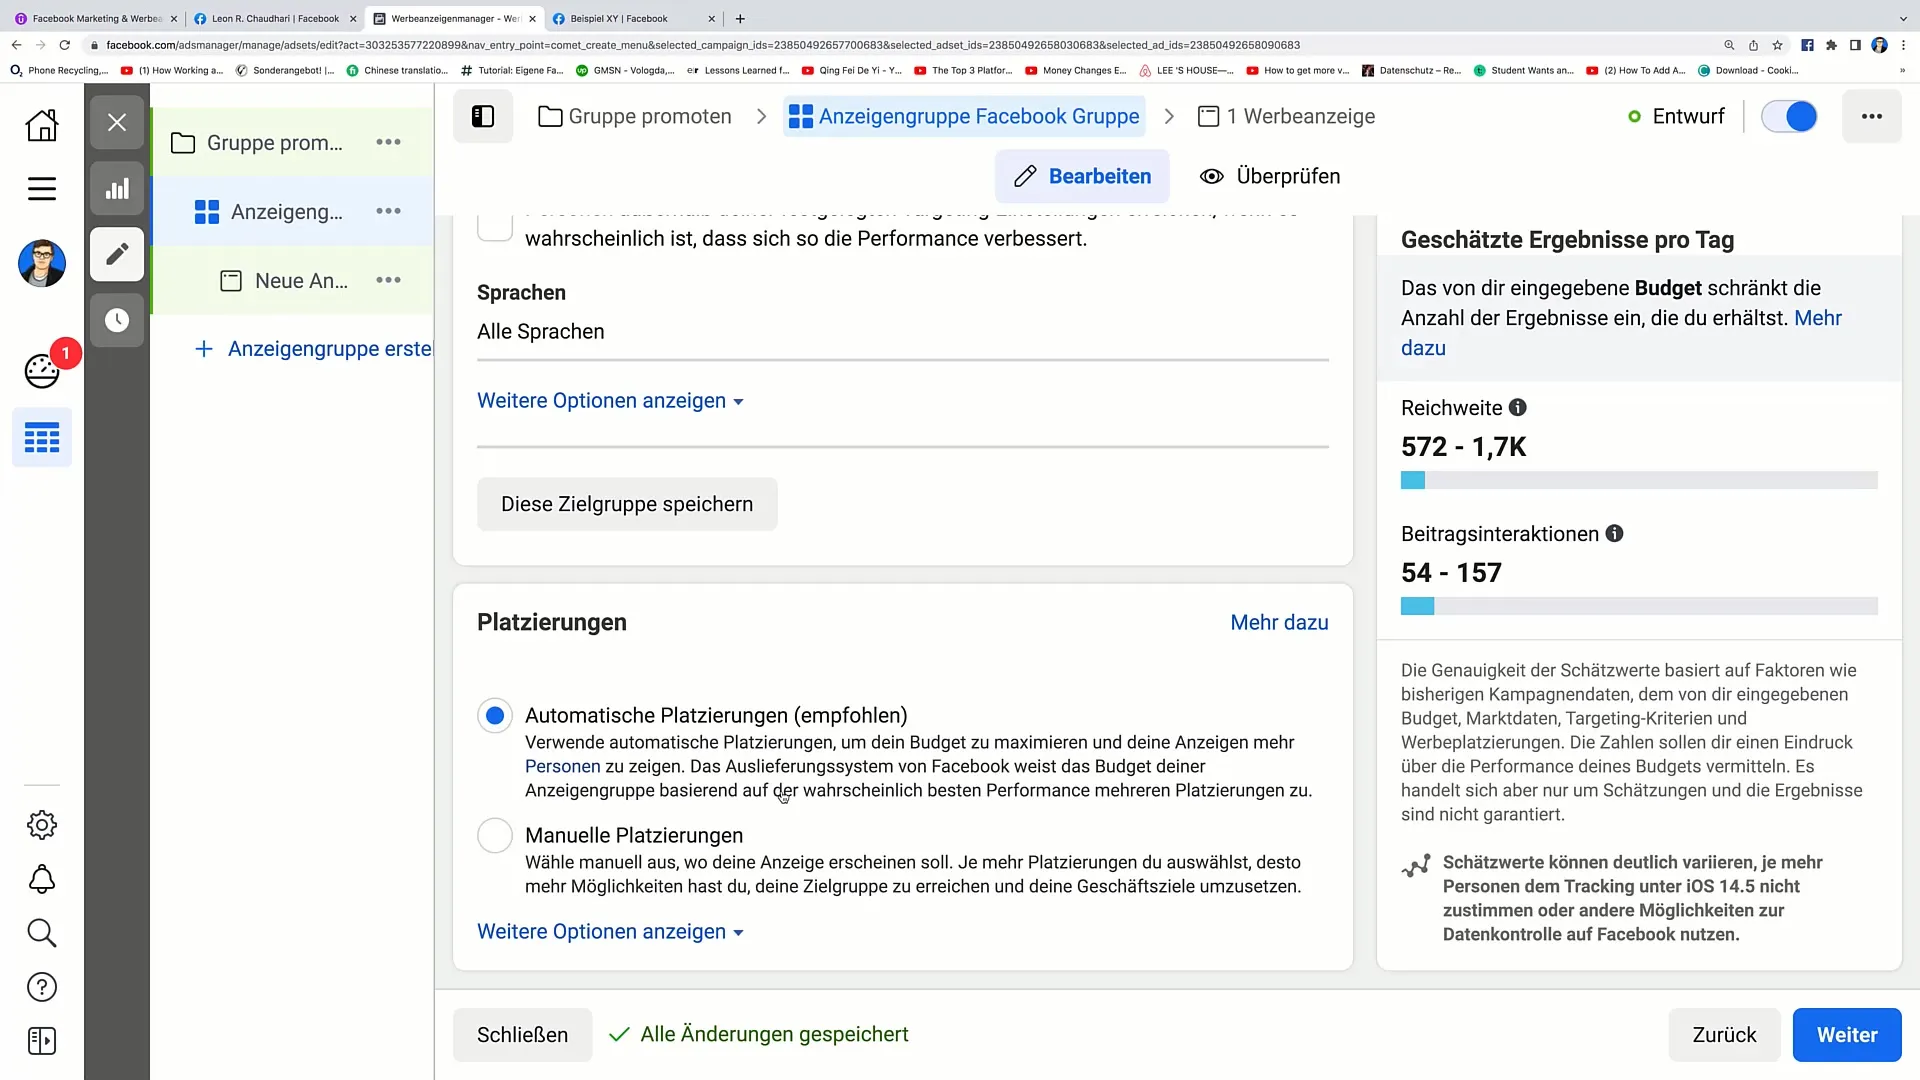Viewport: 1920px width, 1080px height.
Task: Open the notifications bell icon
Action: coord(41,879)
